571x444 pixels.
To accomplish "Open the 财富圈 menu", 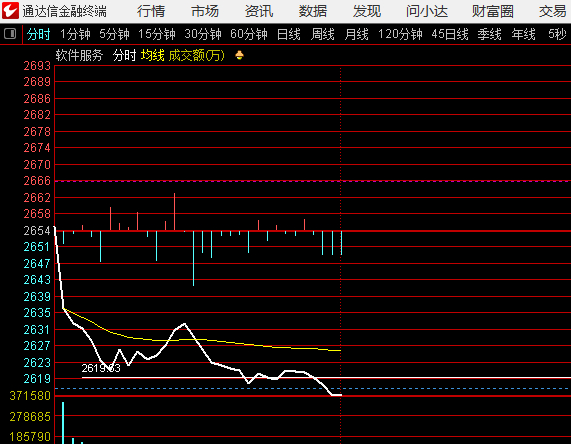I will pyautogui.click(x=493, y=11).
